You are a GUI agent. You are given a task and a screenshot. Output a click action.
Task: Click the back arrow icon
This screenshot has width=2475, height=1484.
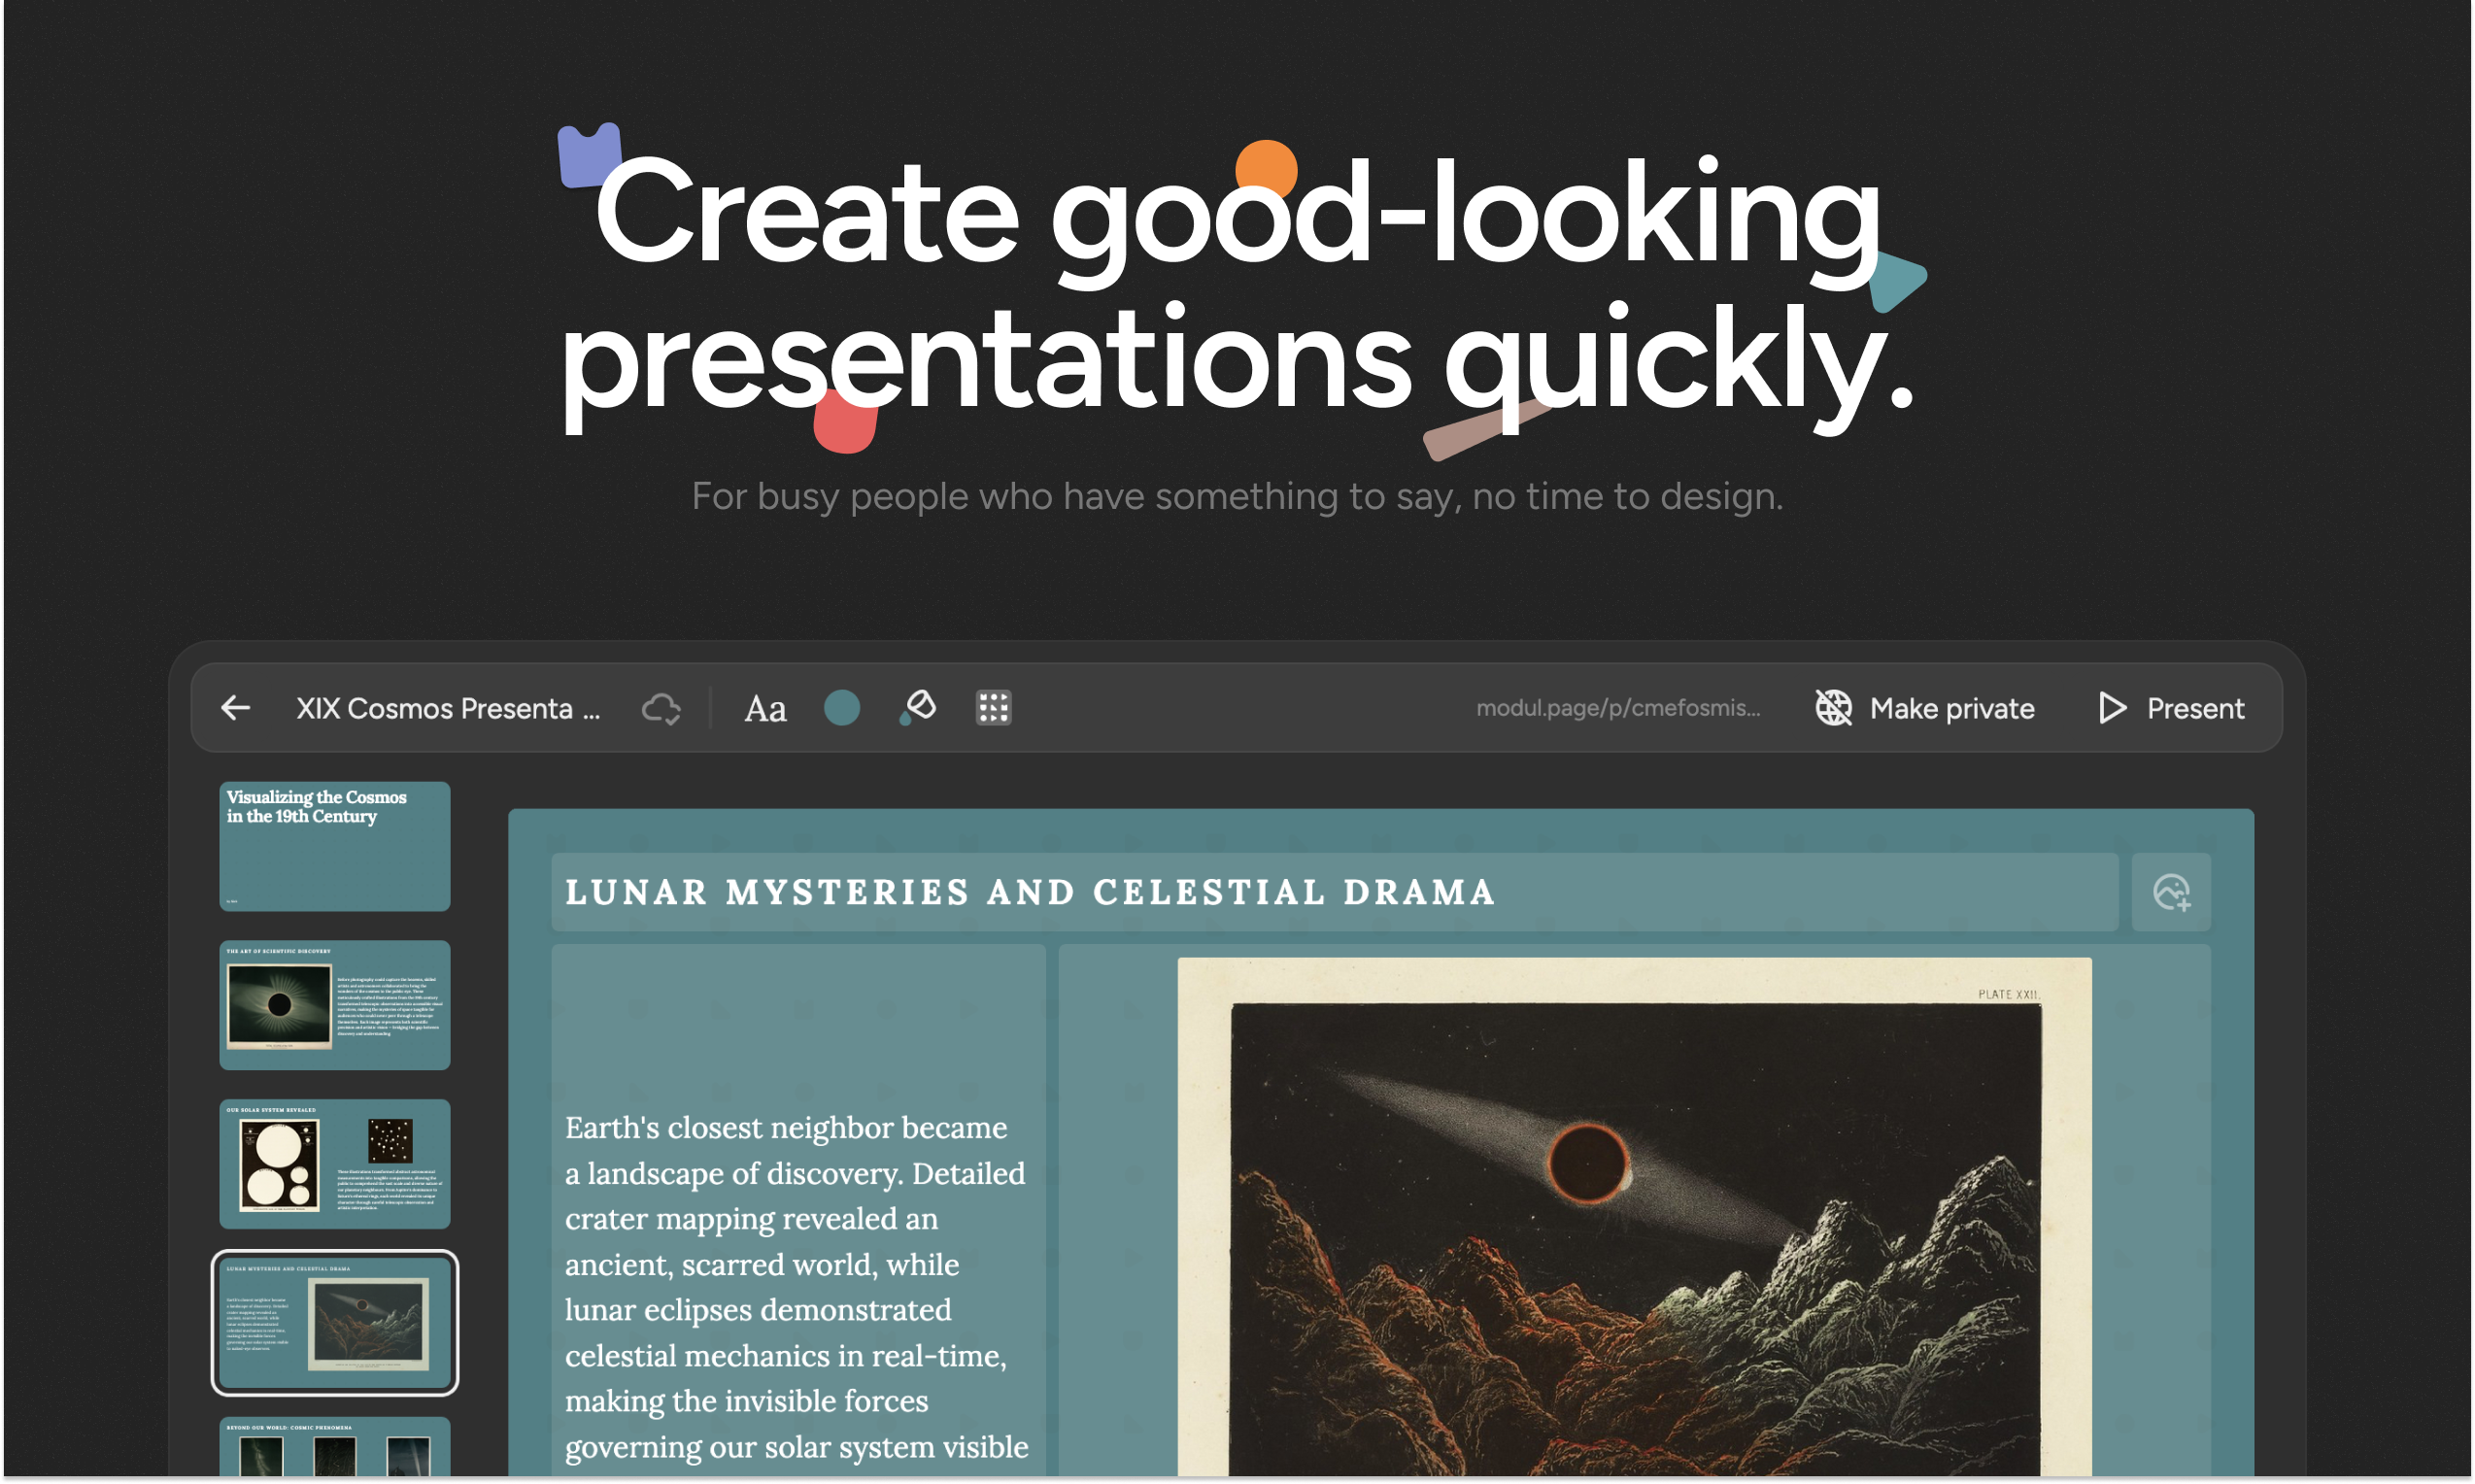click(x=236, y=708)
